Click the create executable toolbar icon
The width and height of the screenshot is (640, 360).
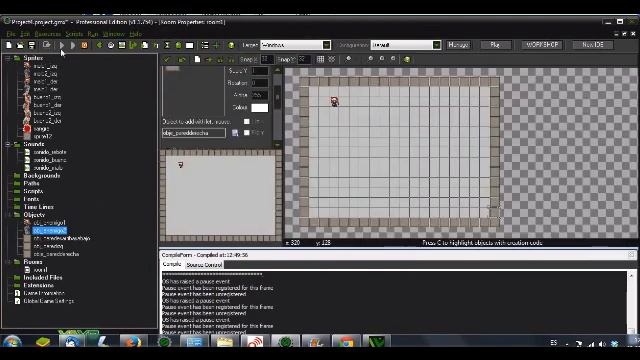[x=47, y=45]
